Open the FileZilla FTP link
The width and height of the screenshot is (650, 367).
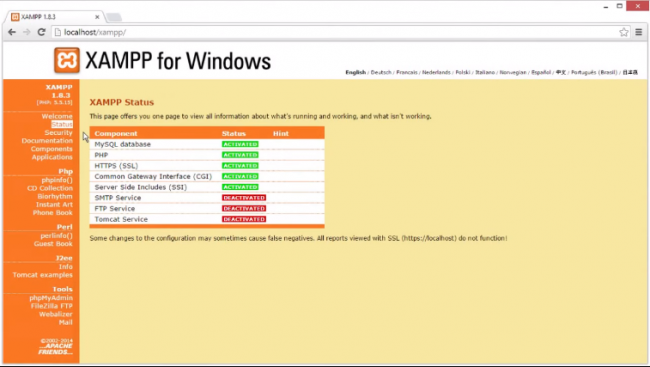pos(51,306)
